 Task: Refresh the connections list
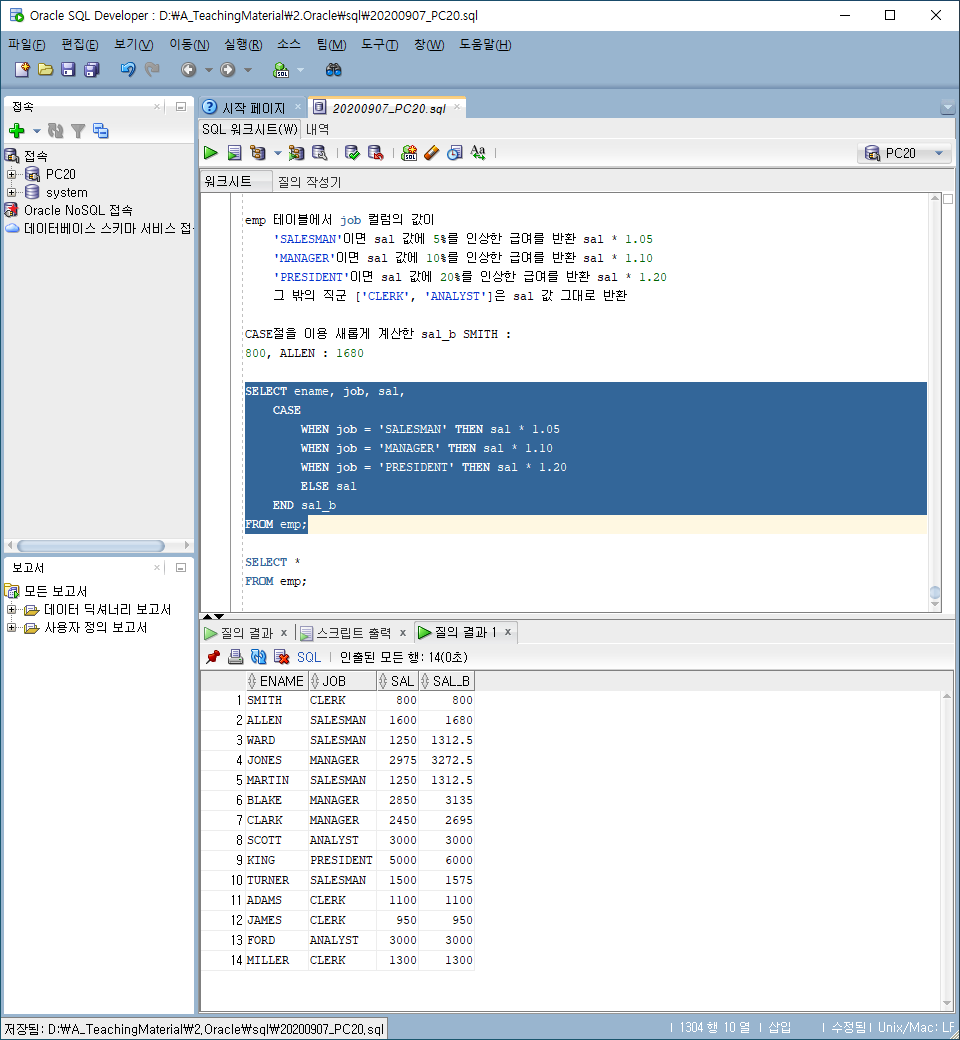tap(56, 131)
